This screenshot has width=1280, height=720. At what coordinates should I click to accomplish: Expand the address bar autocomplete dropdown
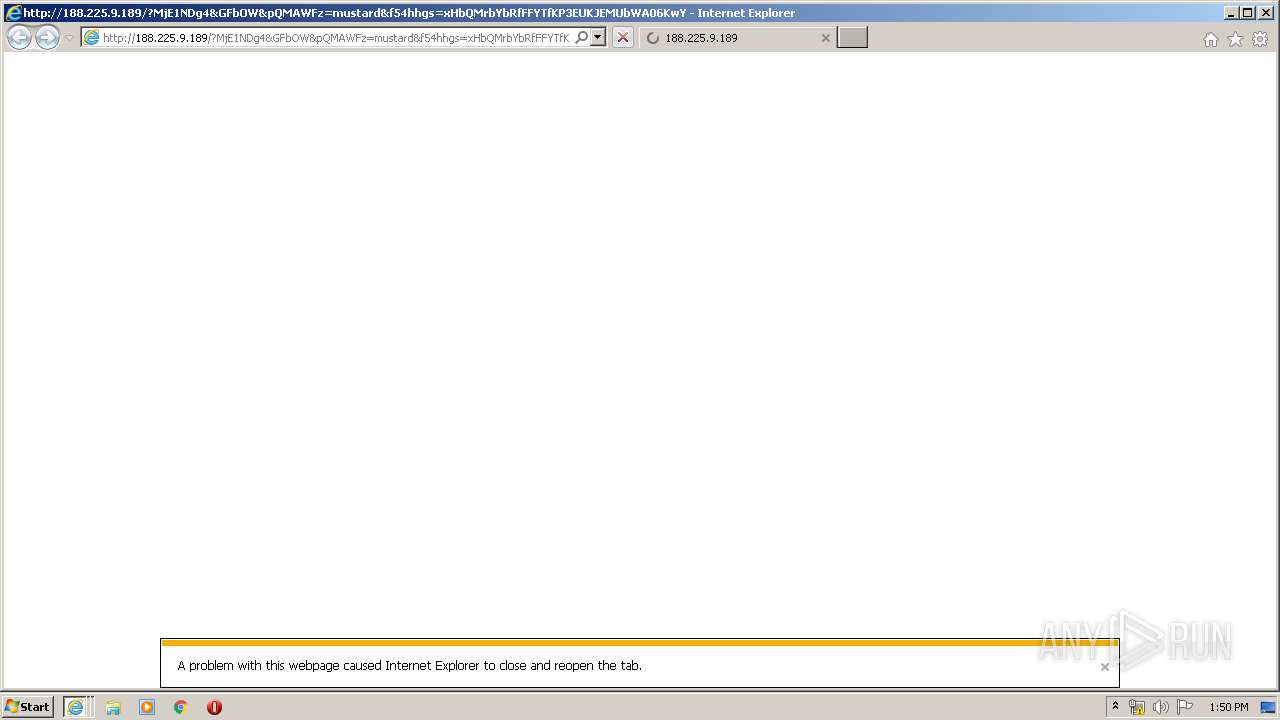[x=598, y=38]
